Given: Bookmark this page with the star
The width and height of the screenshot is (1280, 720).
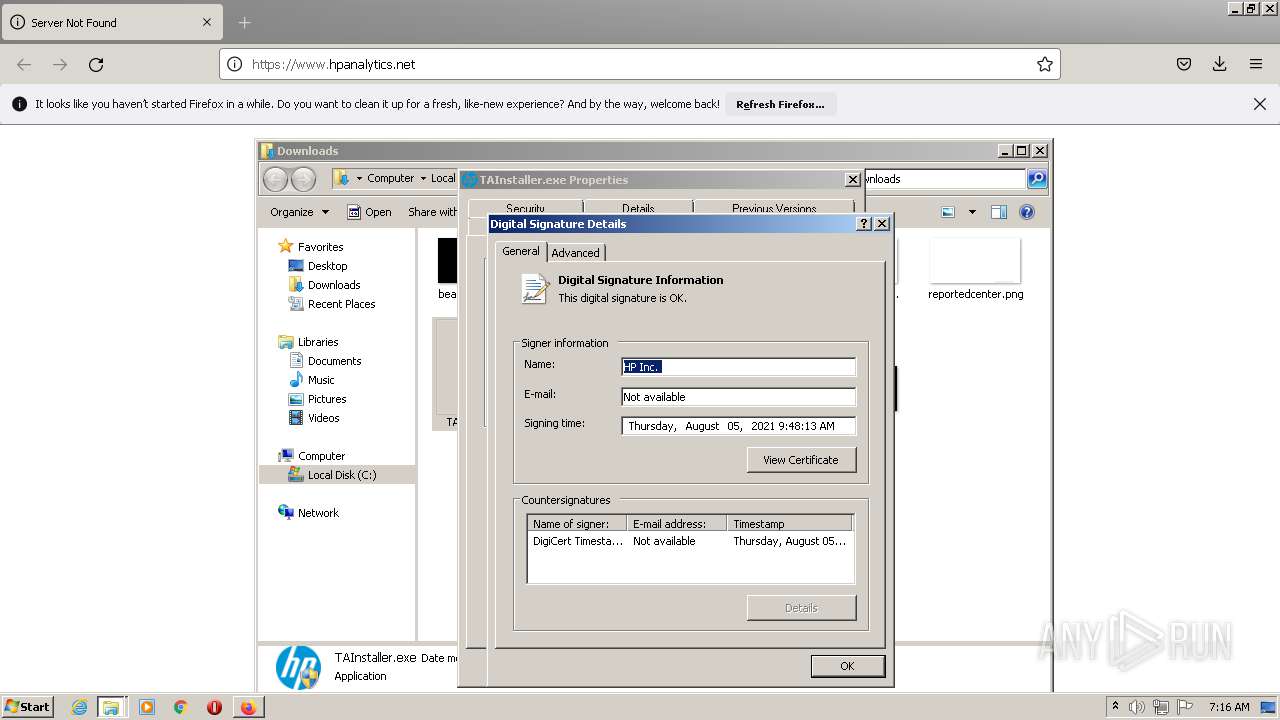Looking at the screenshot, I should click(1045, 64).
